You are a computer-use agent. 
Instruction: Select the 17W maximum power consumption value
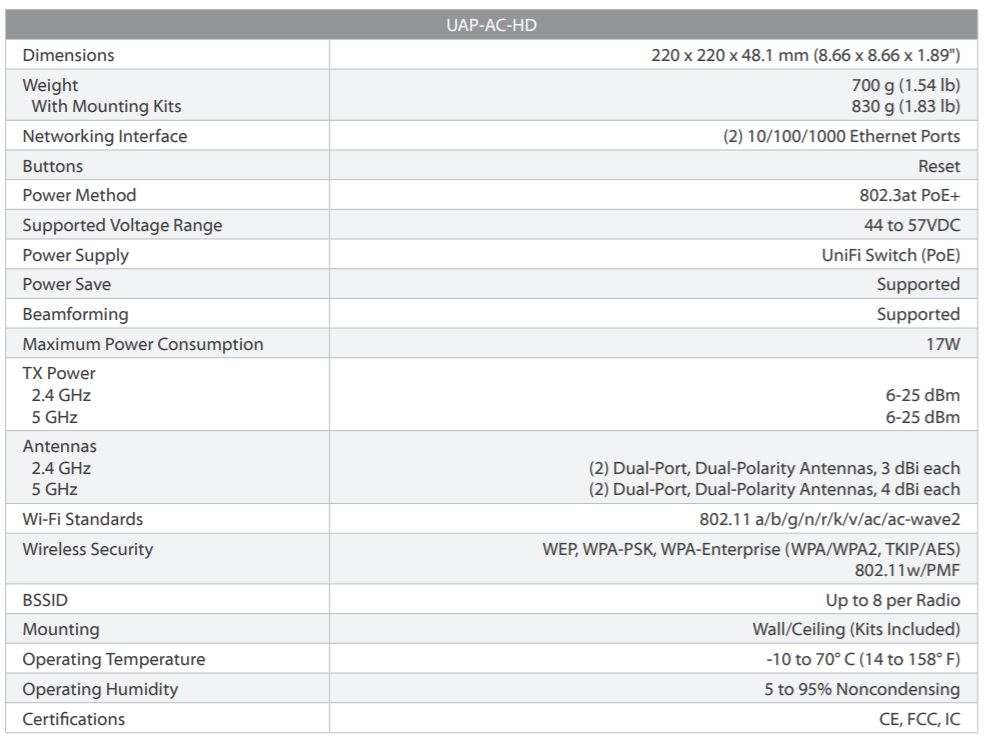(x=942, y=344)
